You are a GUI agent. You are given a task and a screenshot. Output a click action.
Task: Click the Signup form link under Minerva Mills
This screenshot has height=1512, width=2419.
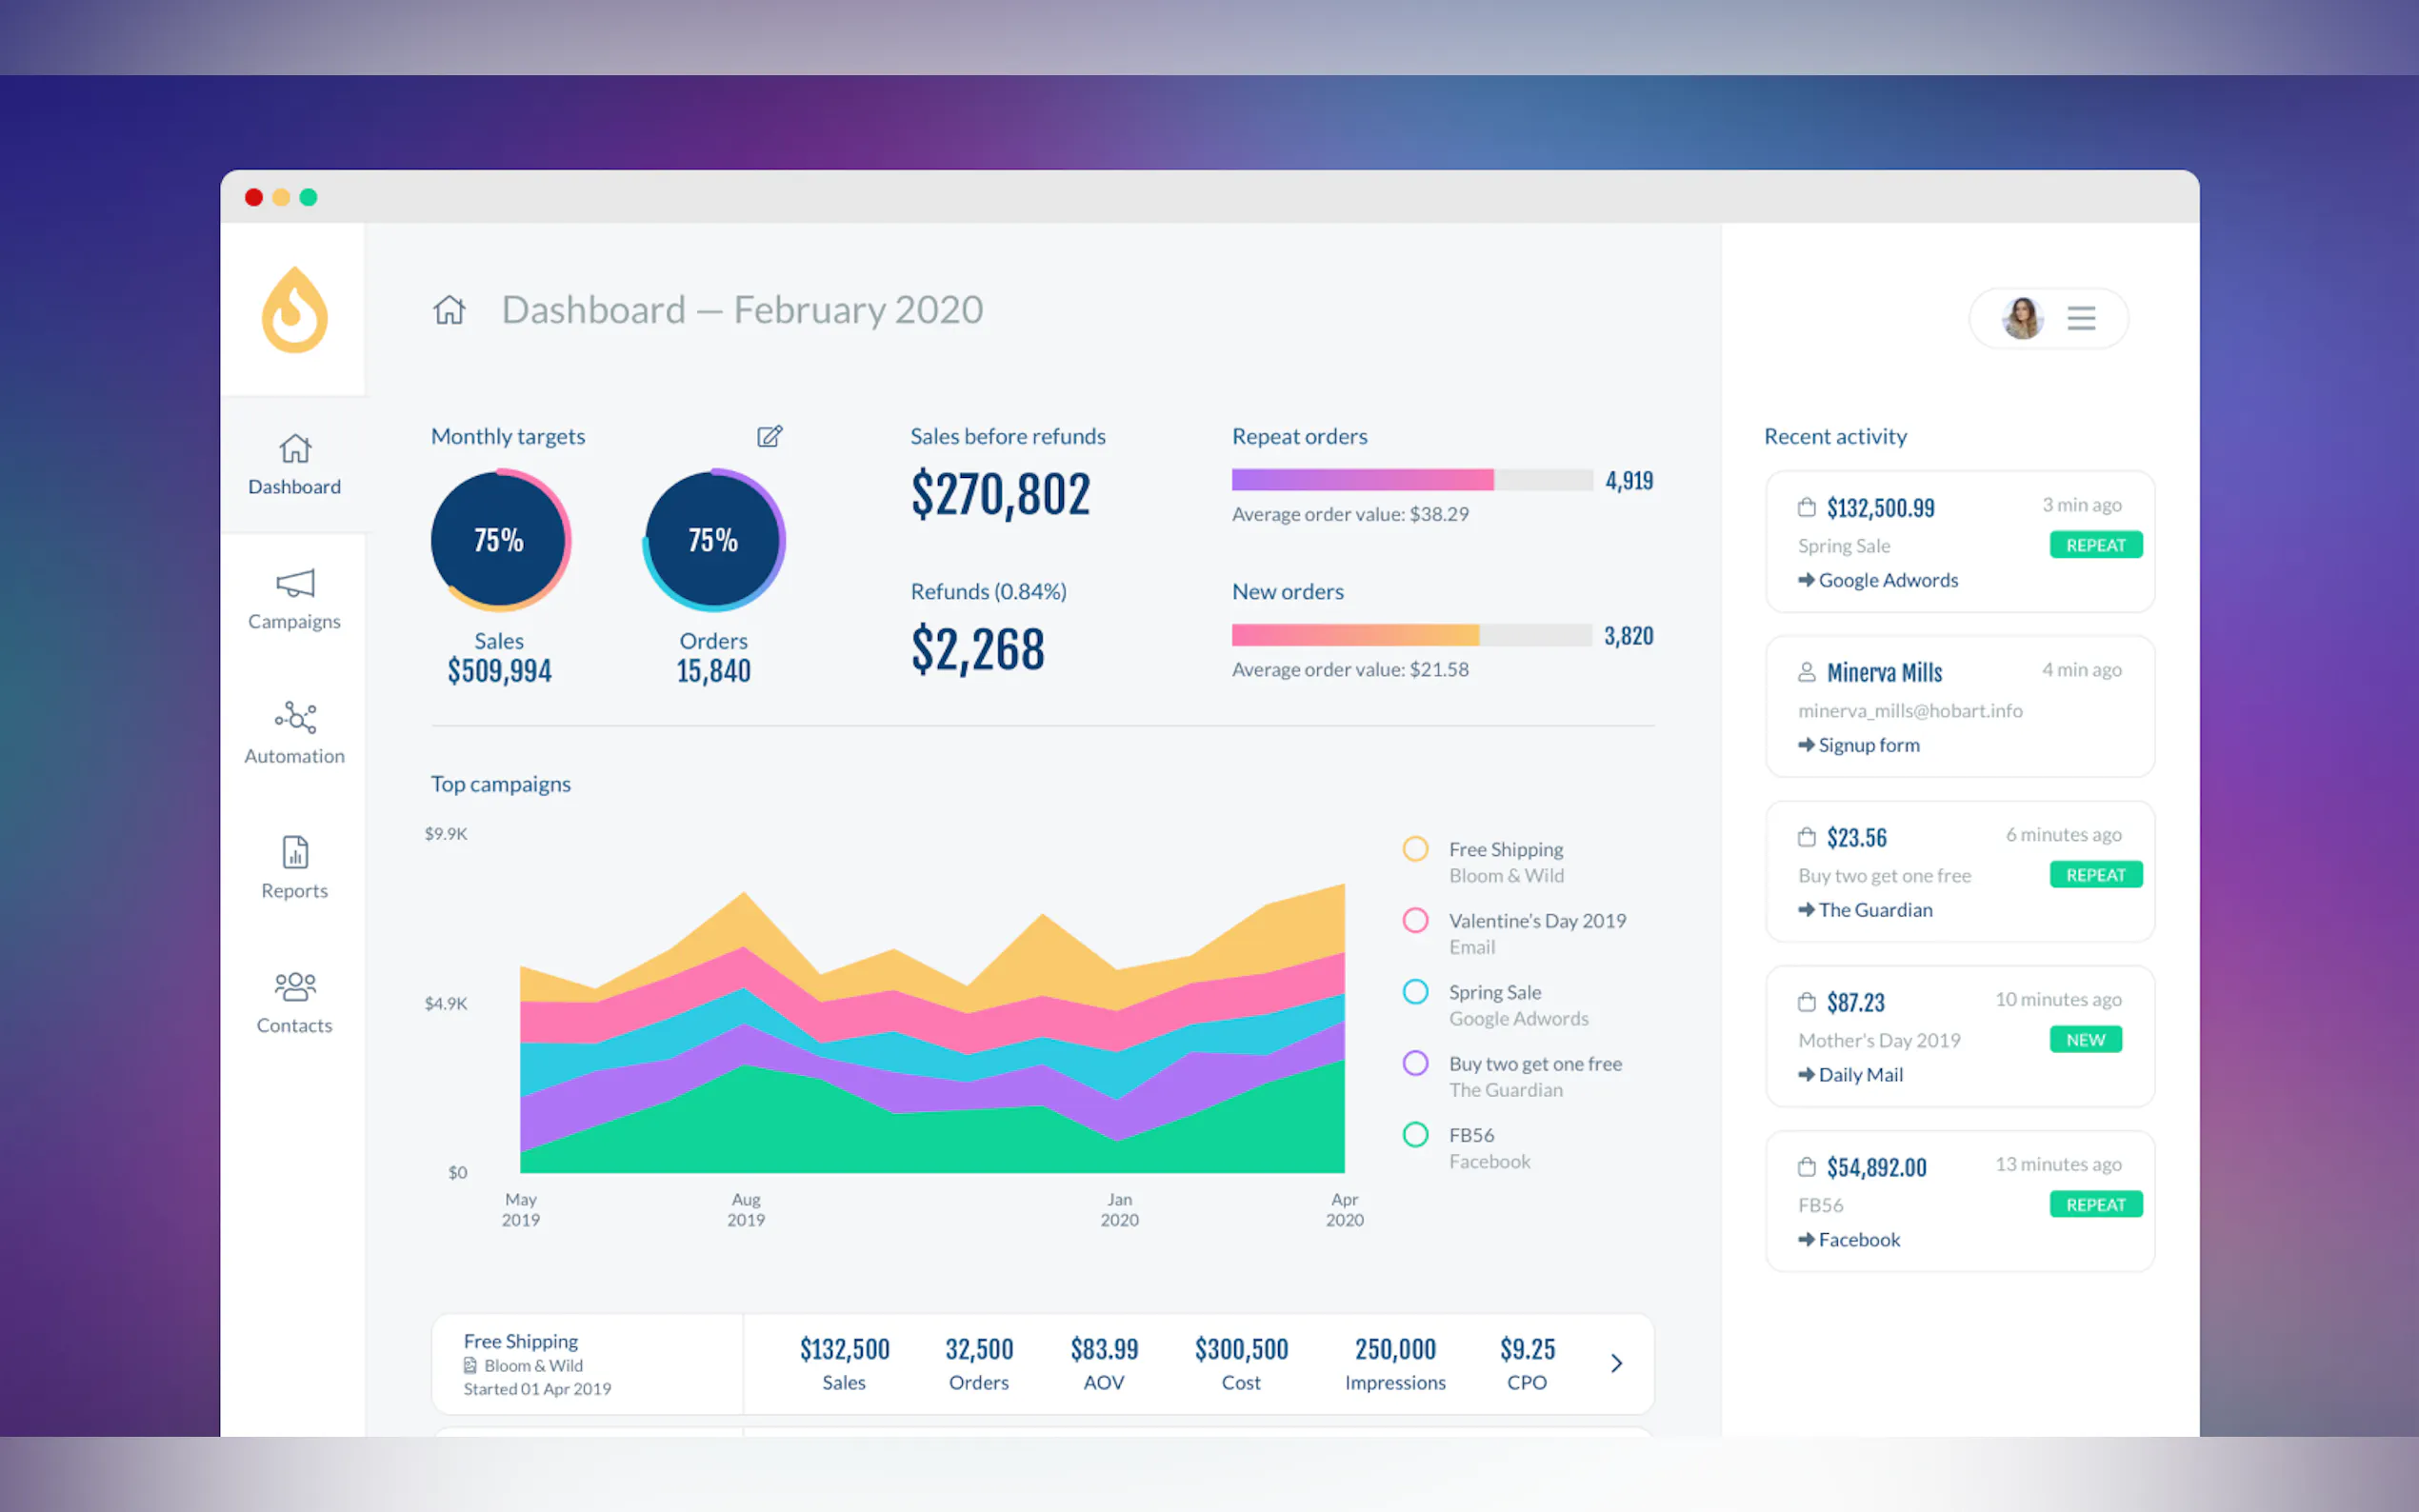point(1868,745)
